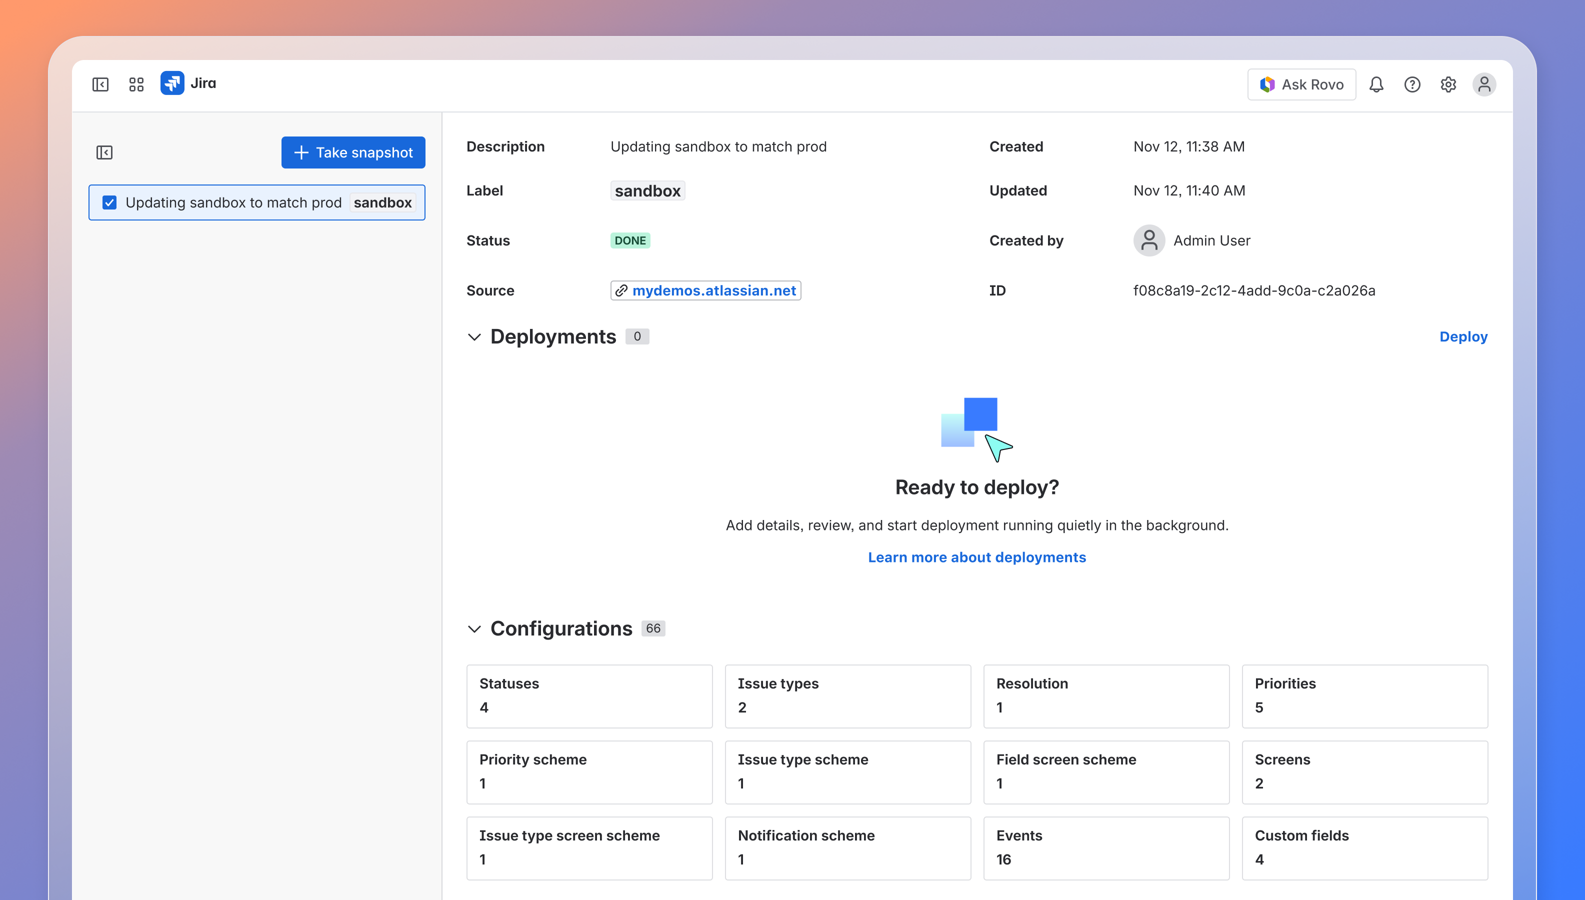Click the DONE status badge
This screenshot has width=1585, height=900.
630,241
